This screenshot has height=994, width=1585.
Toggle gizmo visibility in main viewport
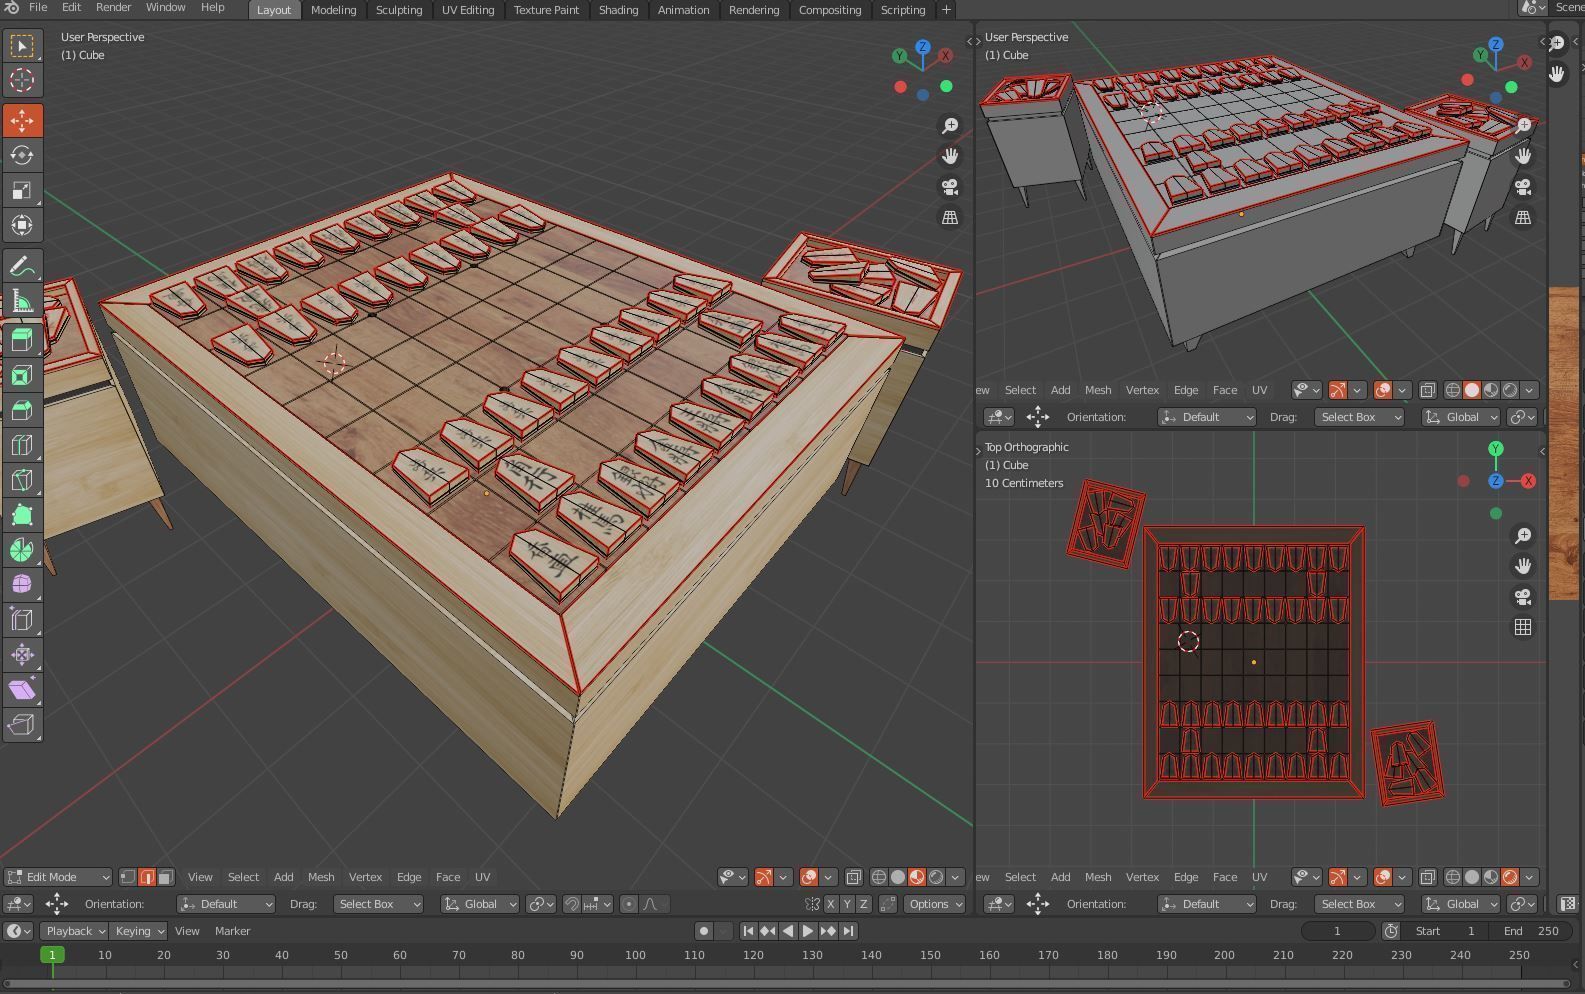[764, 877]
